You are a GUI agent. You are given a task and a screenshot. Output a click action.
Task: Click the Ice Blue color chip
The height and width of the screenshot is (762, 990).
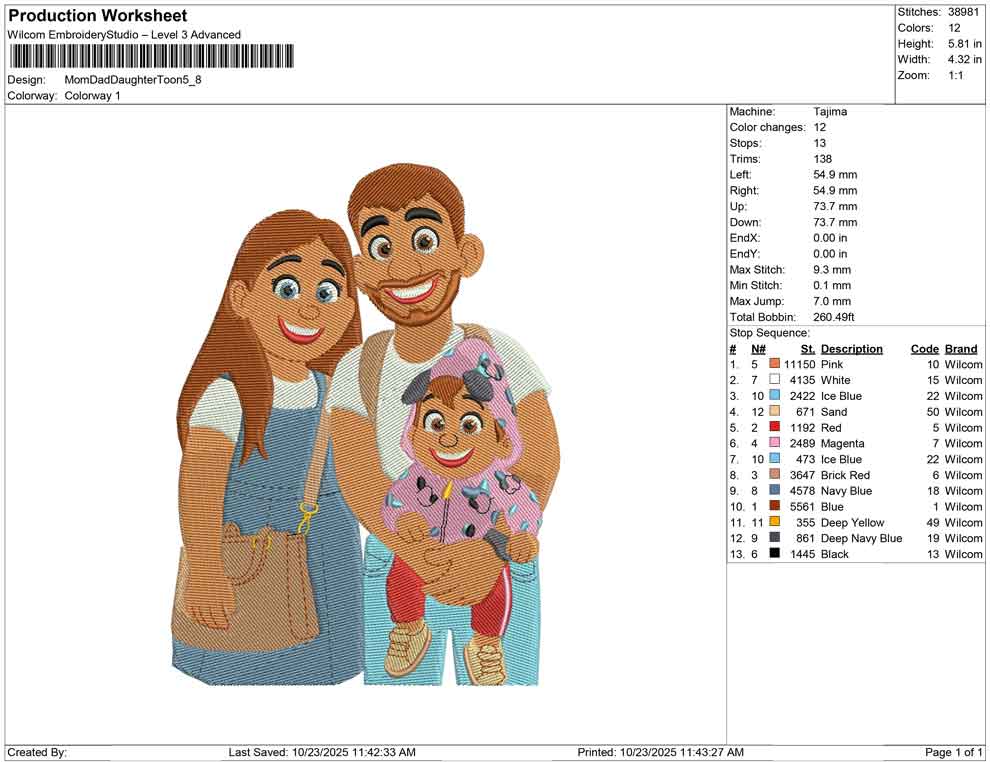point(774,396)
